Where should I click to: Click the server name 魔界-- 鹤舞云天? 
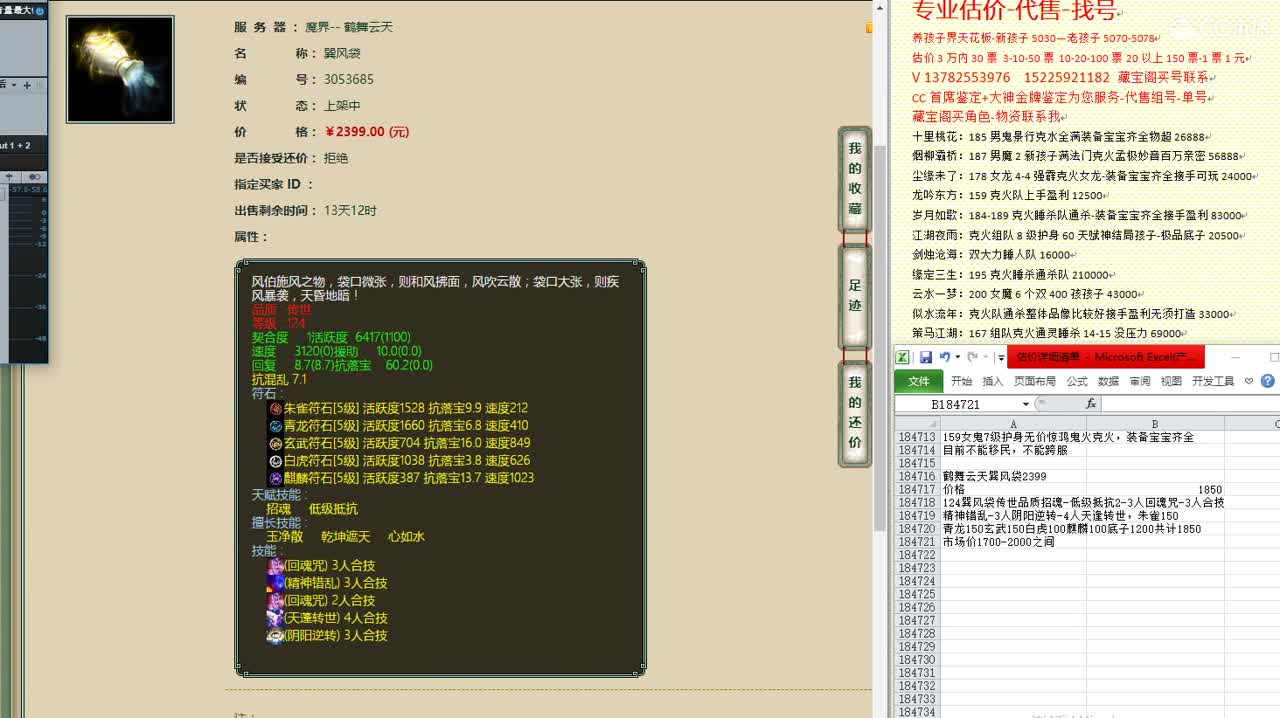(348, 27)
